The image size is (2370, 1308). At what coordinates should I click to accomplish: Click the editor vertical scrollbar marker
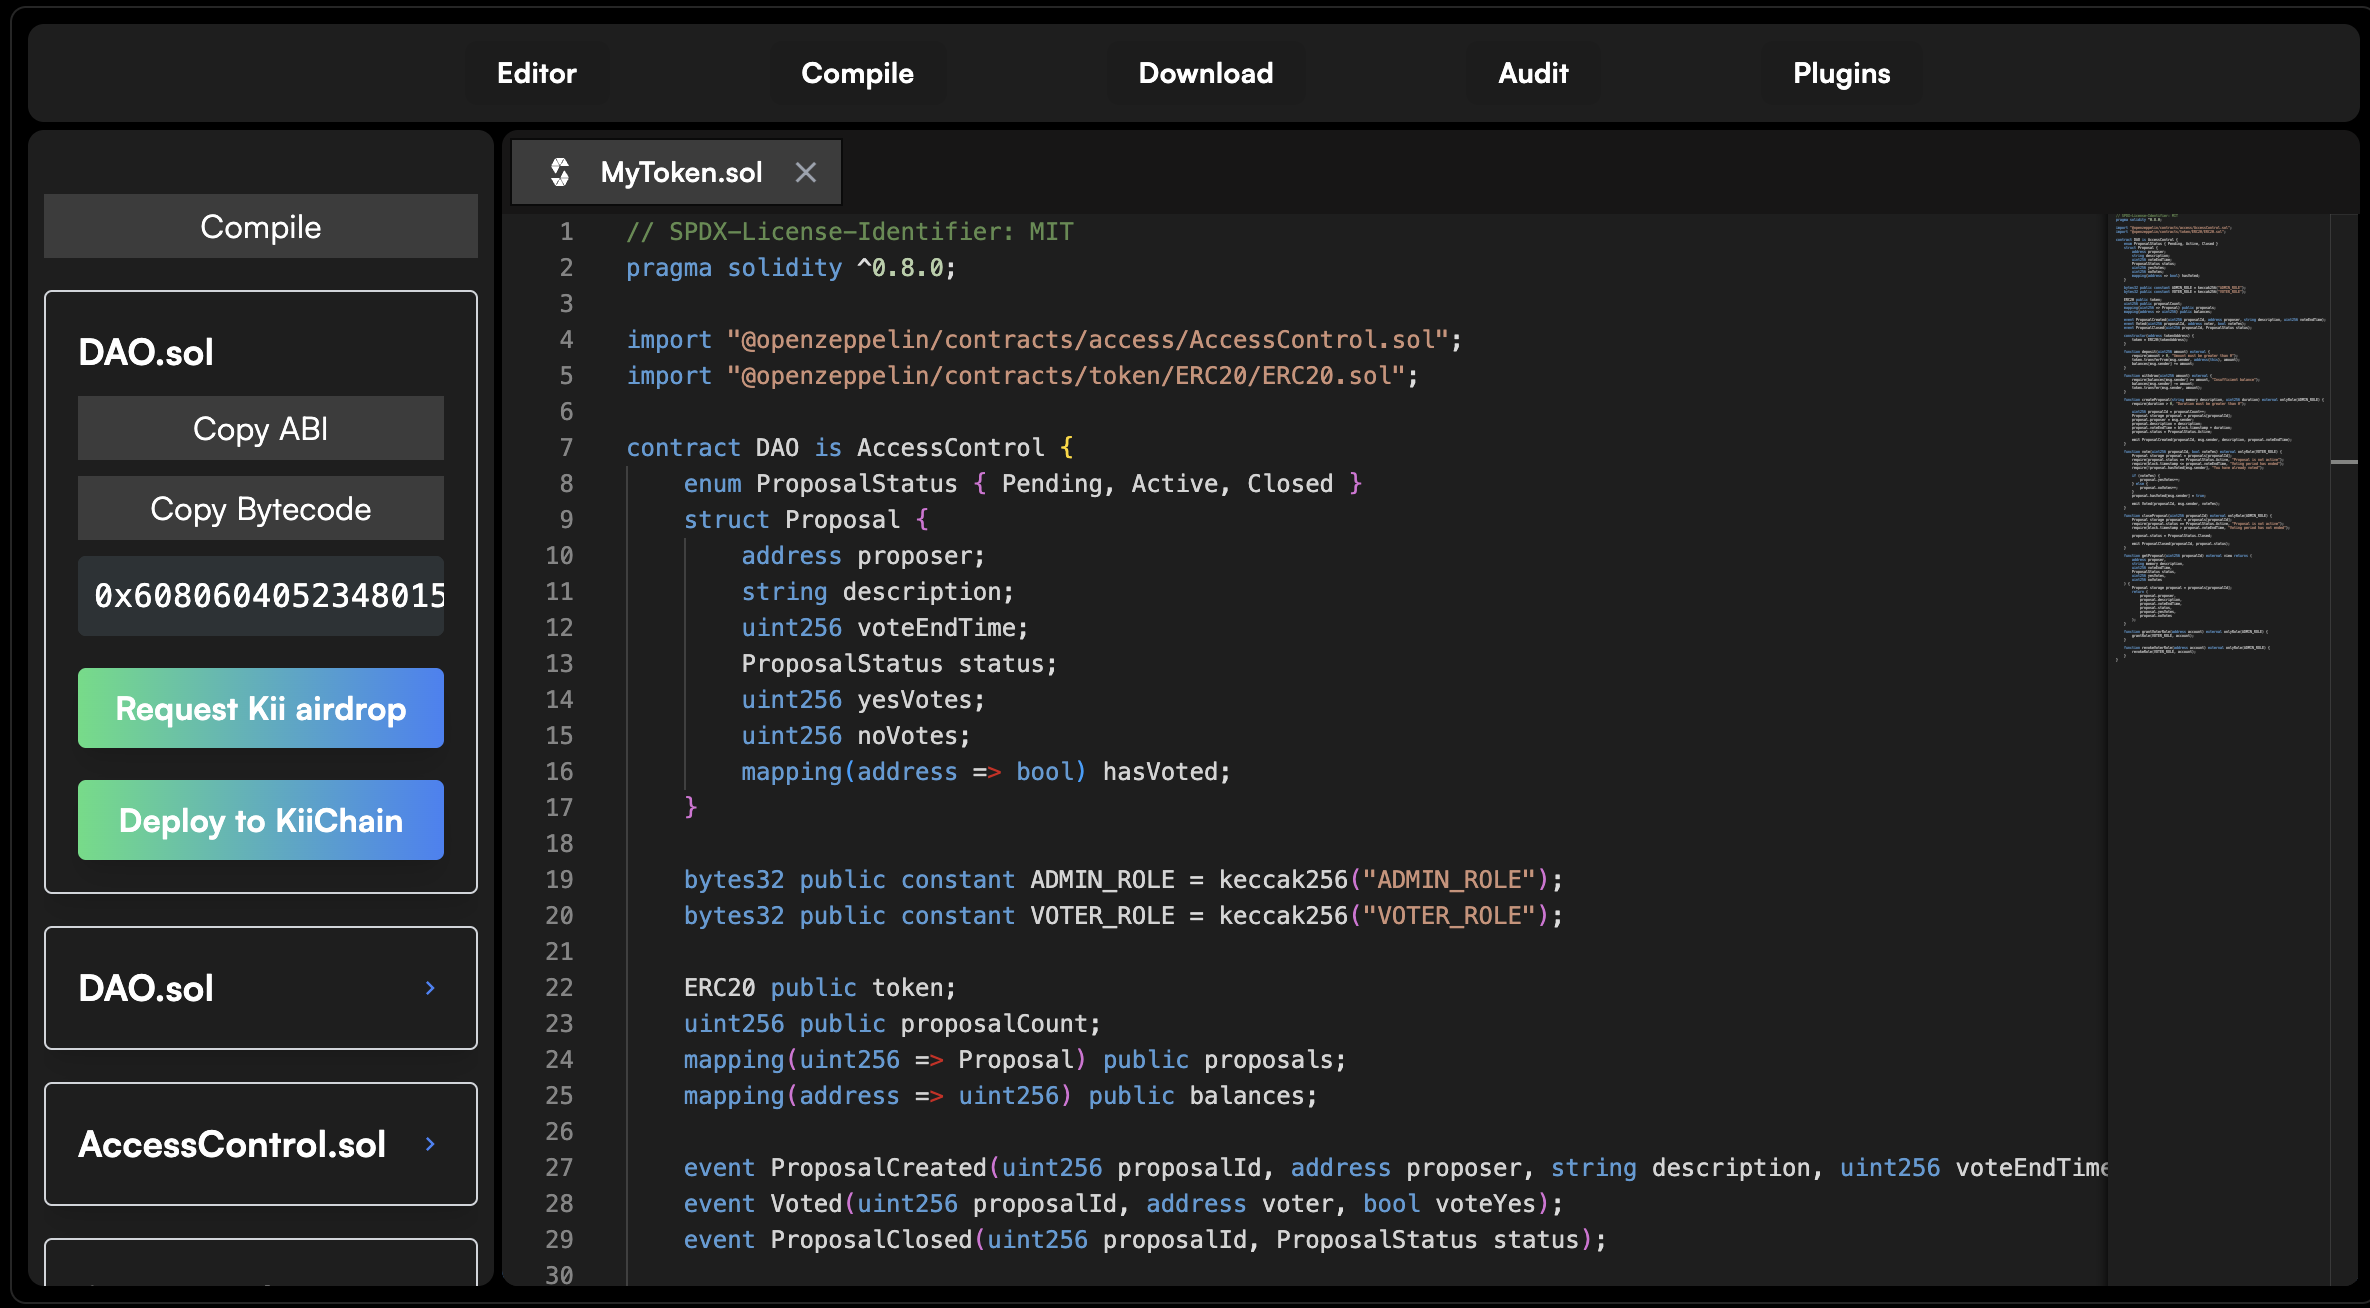click(2344, 462)
